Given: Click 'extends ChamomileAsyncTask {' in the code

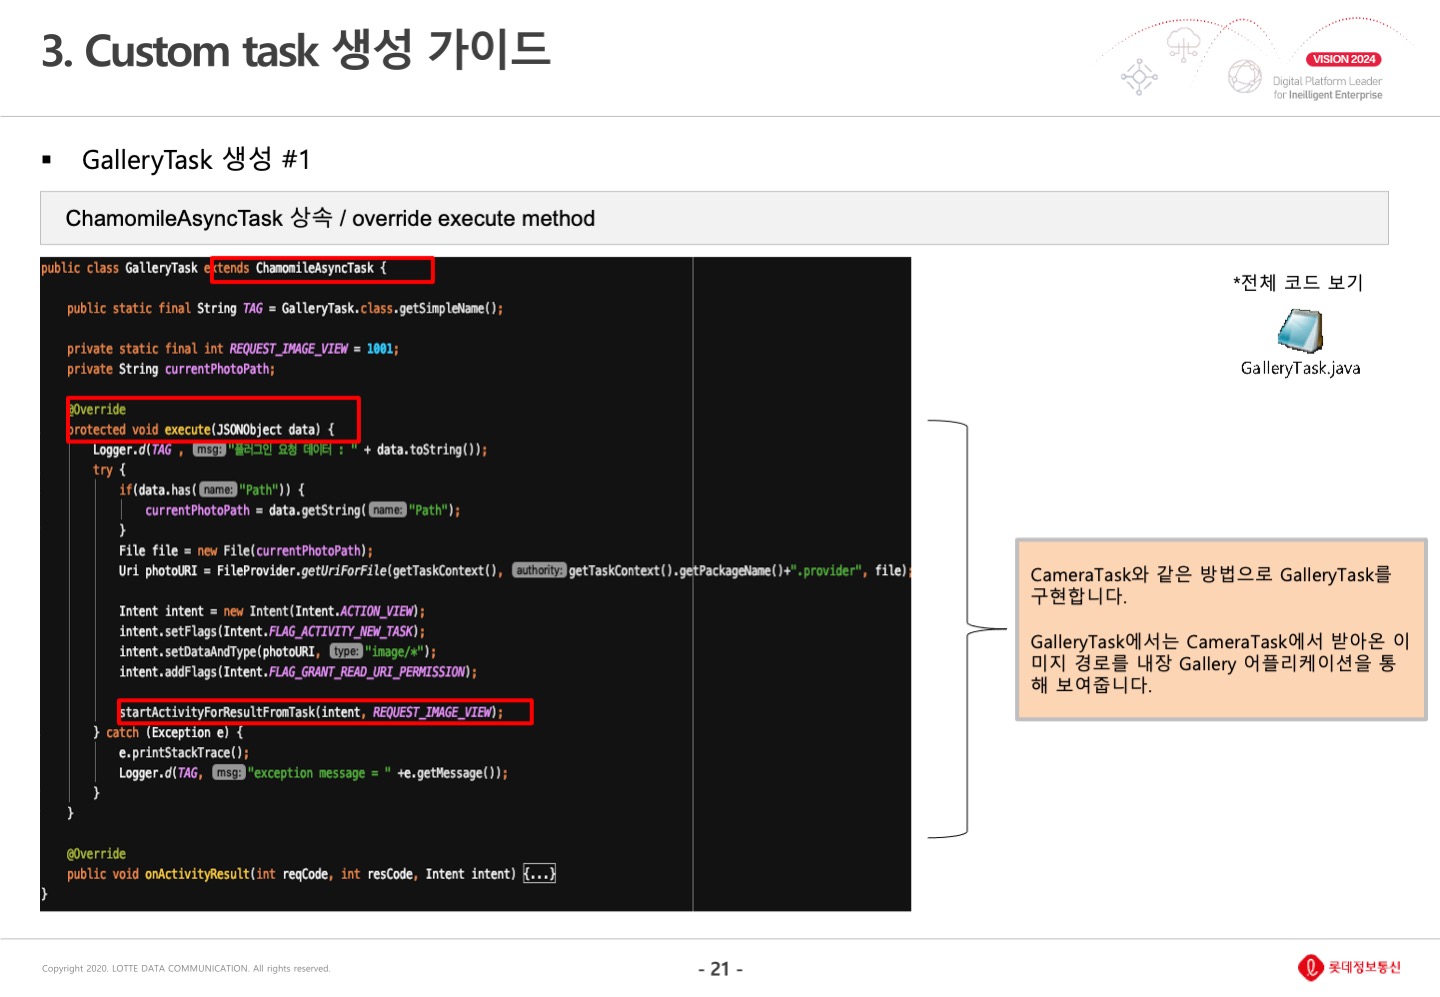Looking at the screenshot, I should pyautogui.click(x=296, y=268).
